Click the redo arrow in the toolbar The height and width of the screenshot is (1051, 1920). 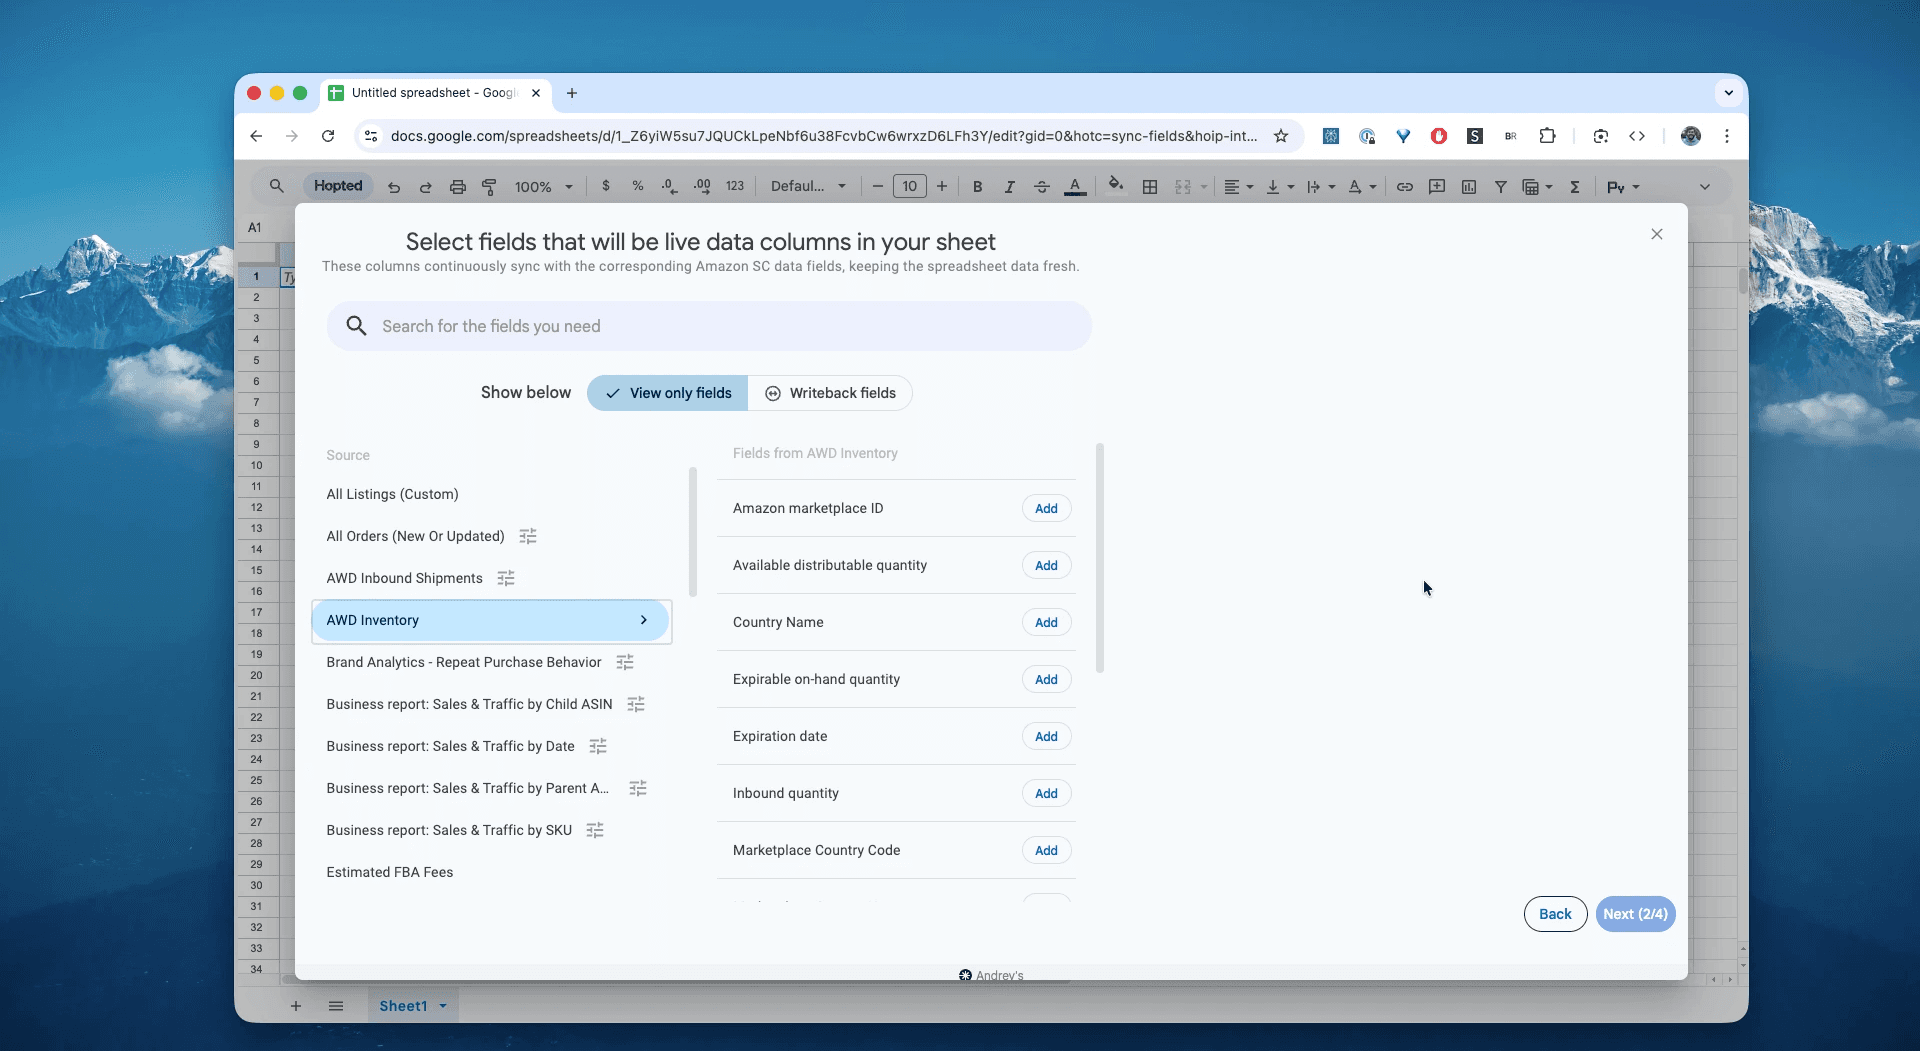(425, 187)
